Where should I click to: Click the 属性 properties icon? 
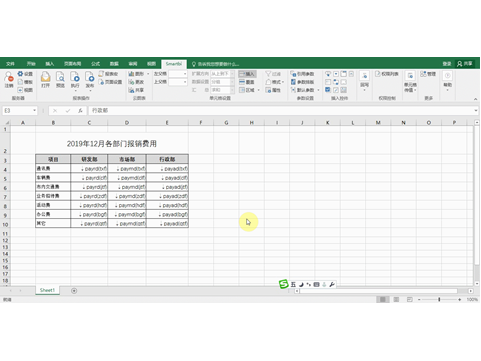pos(268,90)
